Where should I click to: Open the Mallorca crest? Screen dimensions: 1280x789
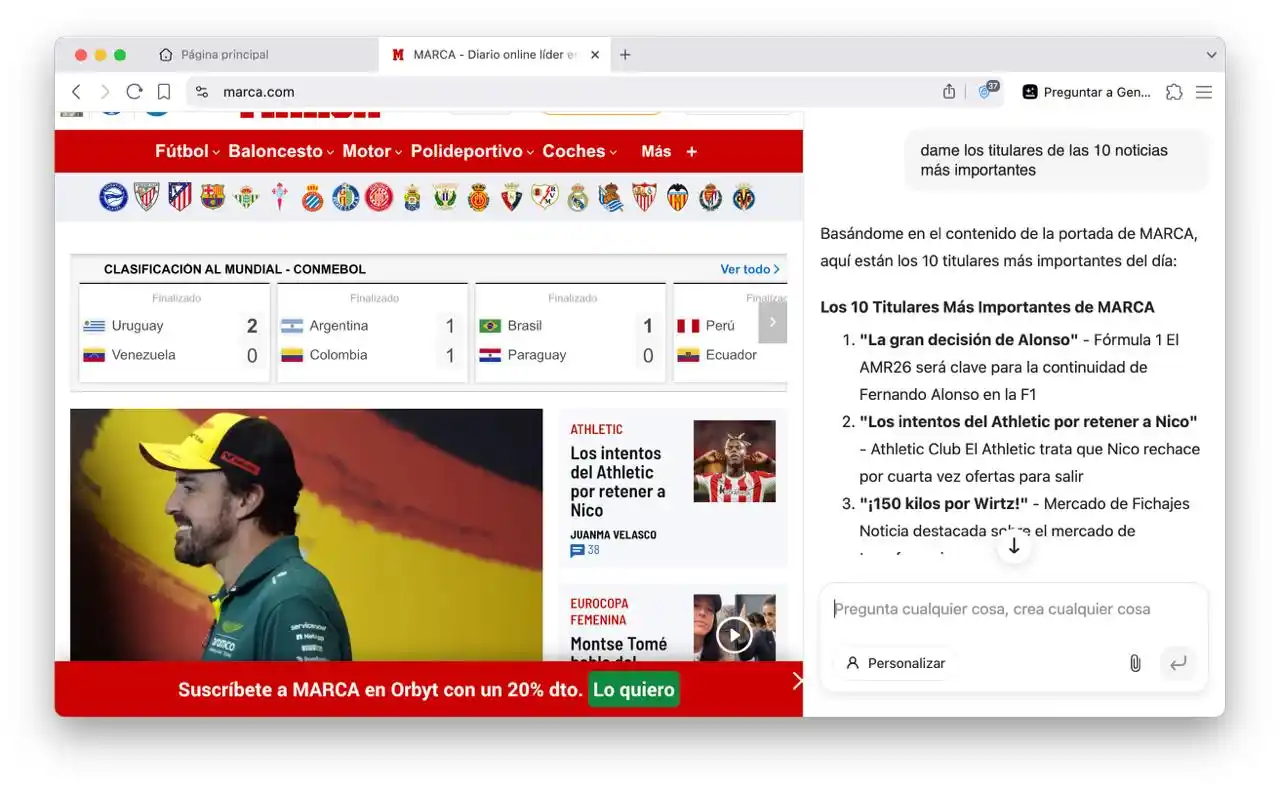(x=479, y=196)
